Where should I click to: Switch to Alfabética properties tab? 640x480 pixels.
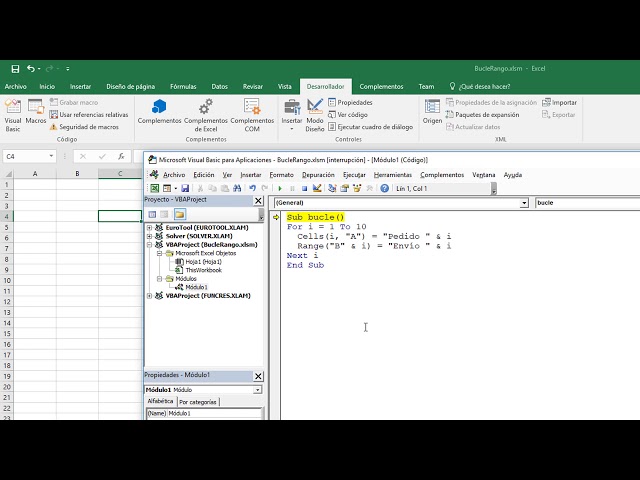(x=160, y=401)
